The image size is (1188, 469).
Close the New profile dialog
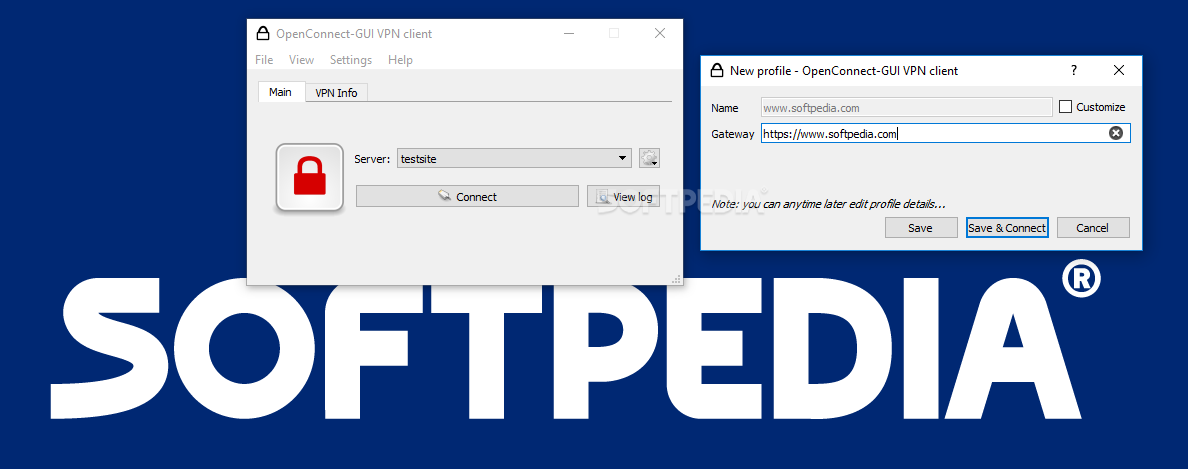coord(1118,70)
